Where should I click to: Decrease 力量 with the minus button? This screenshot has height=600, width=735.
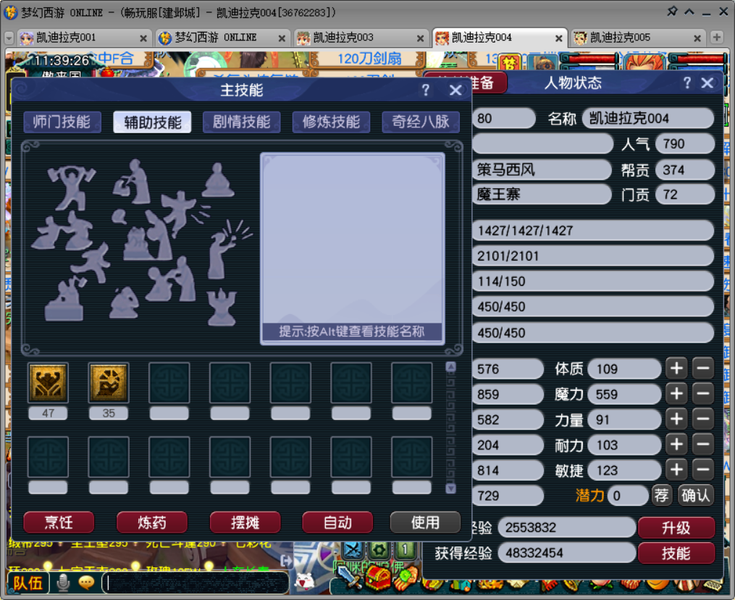click(x=703, y=419)
